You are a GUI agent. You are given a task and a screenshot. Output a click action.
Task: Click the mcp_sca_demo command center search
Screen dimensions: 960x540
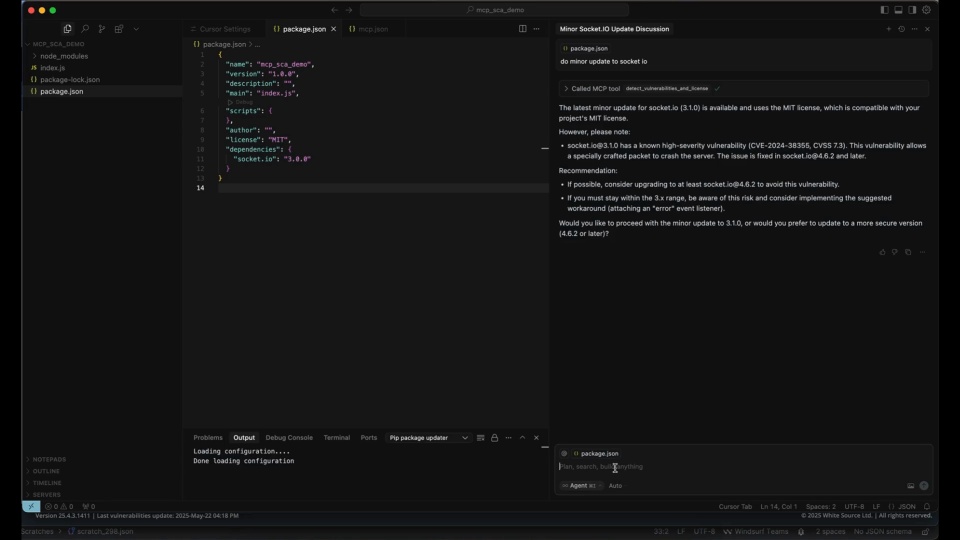(x=494, y=10)
